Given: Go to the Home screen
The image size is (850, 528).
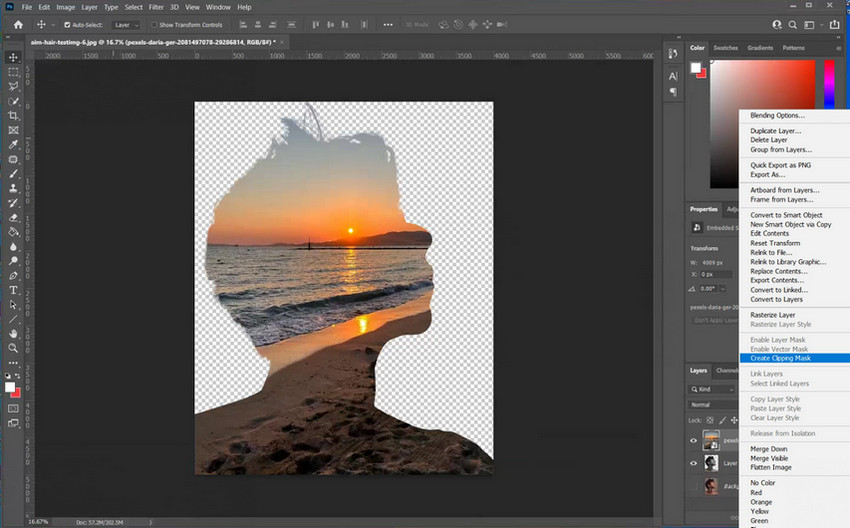Looking at the screenshot, I should pos(18,24).
